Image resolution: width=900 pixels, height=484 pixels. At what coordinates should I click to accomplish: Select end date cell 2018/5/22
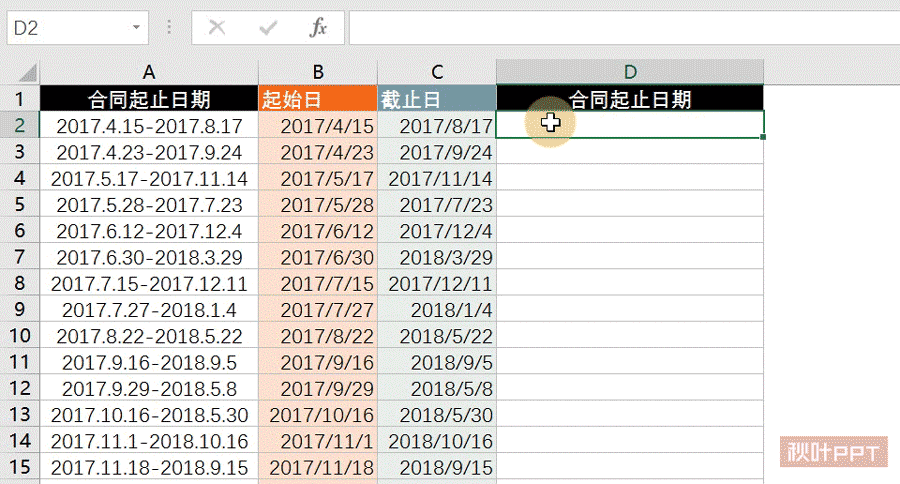coord(437,335)
